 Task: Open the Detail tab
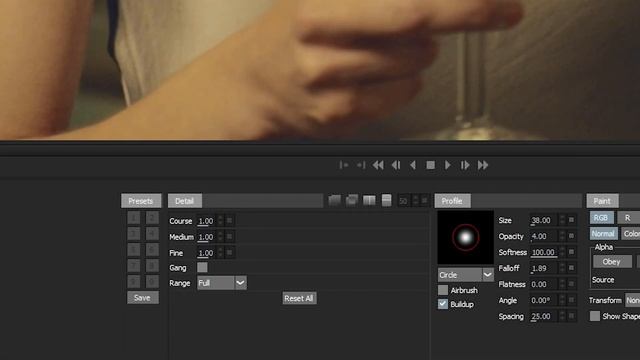coord(184,201)
